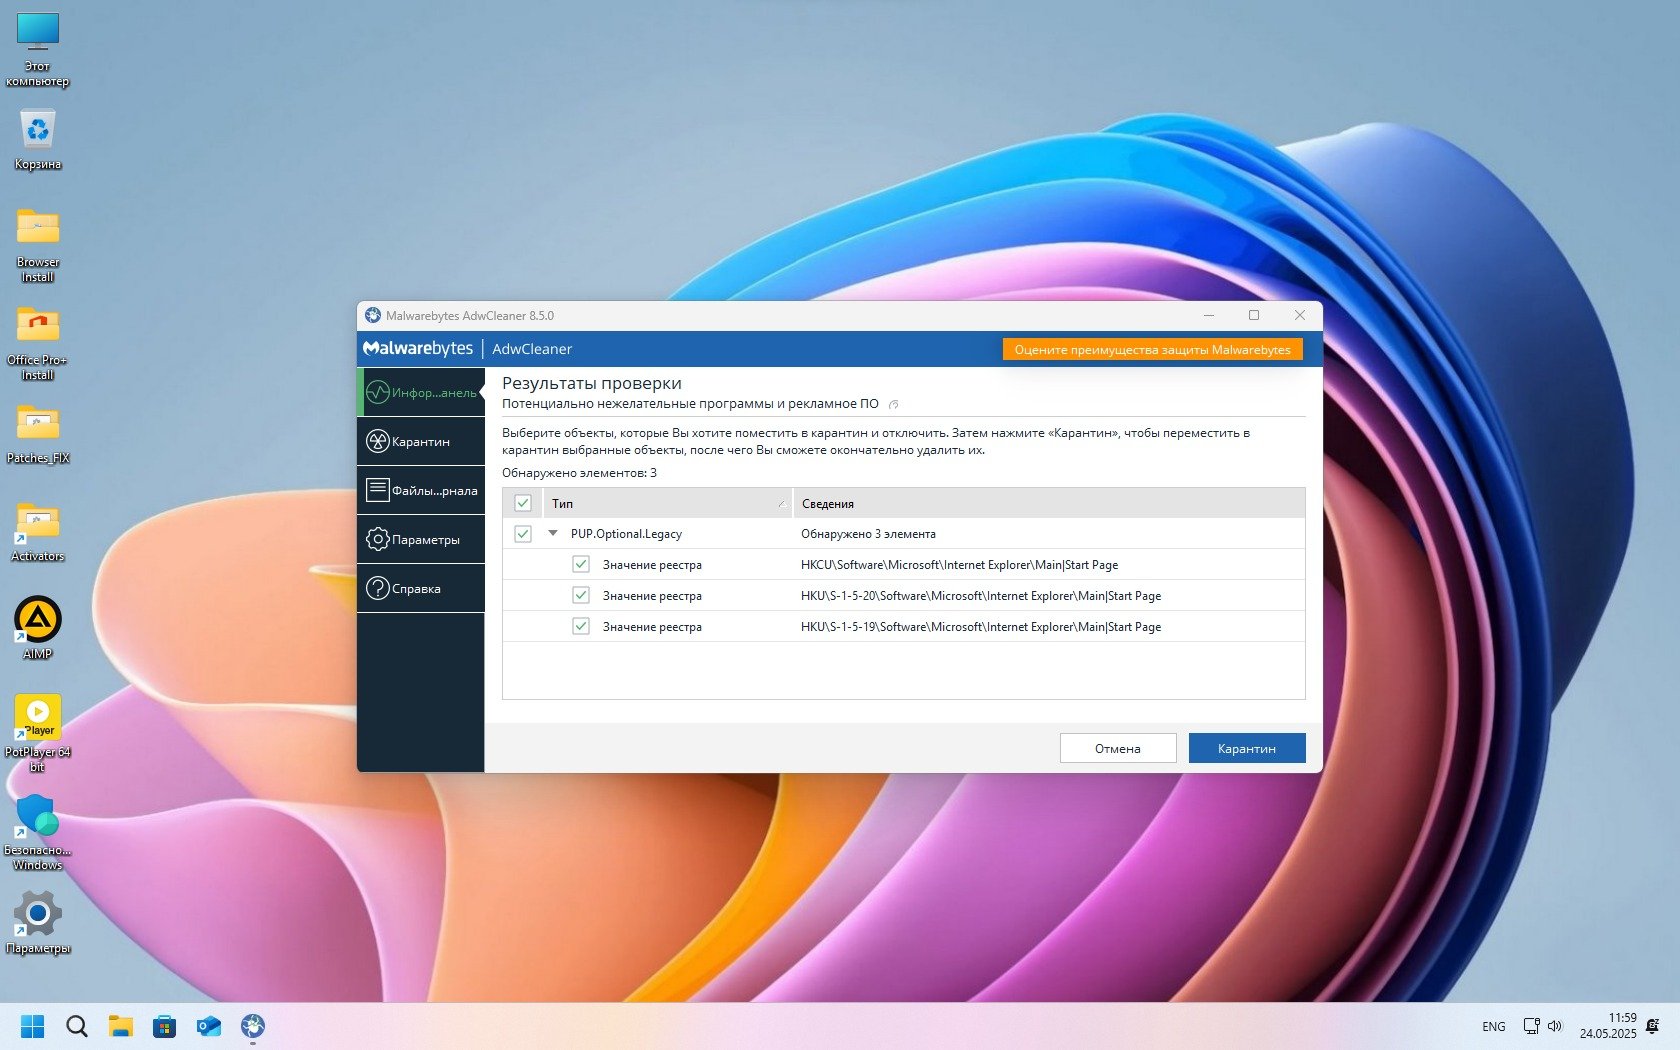Switch to the Информационная панель dashboard tab
The height and width of the screenshot is (1050, 1680).
pyautogui.click(x=421, y=392)
